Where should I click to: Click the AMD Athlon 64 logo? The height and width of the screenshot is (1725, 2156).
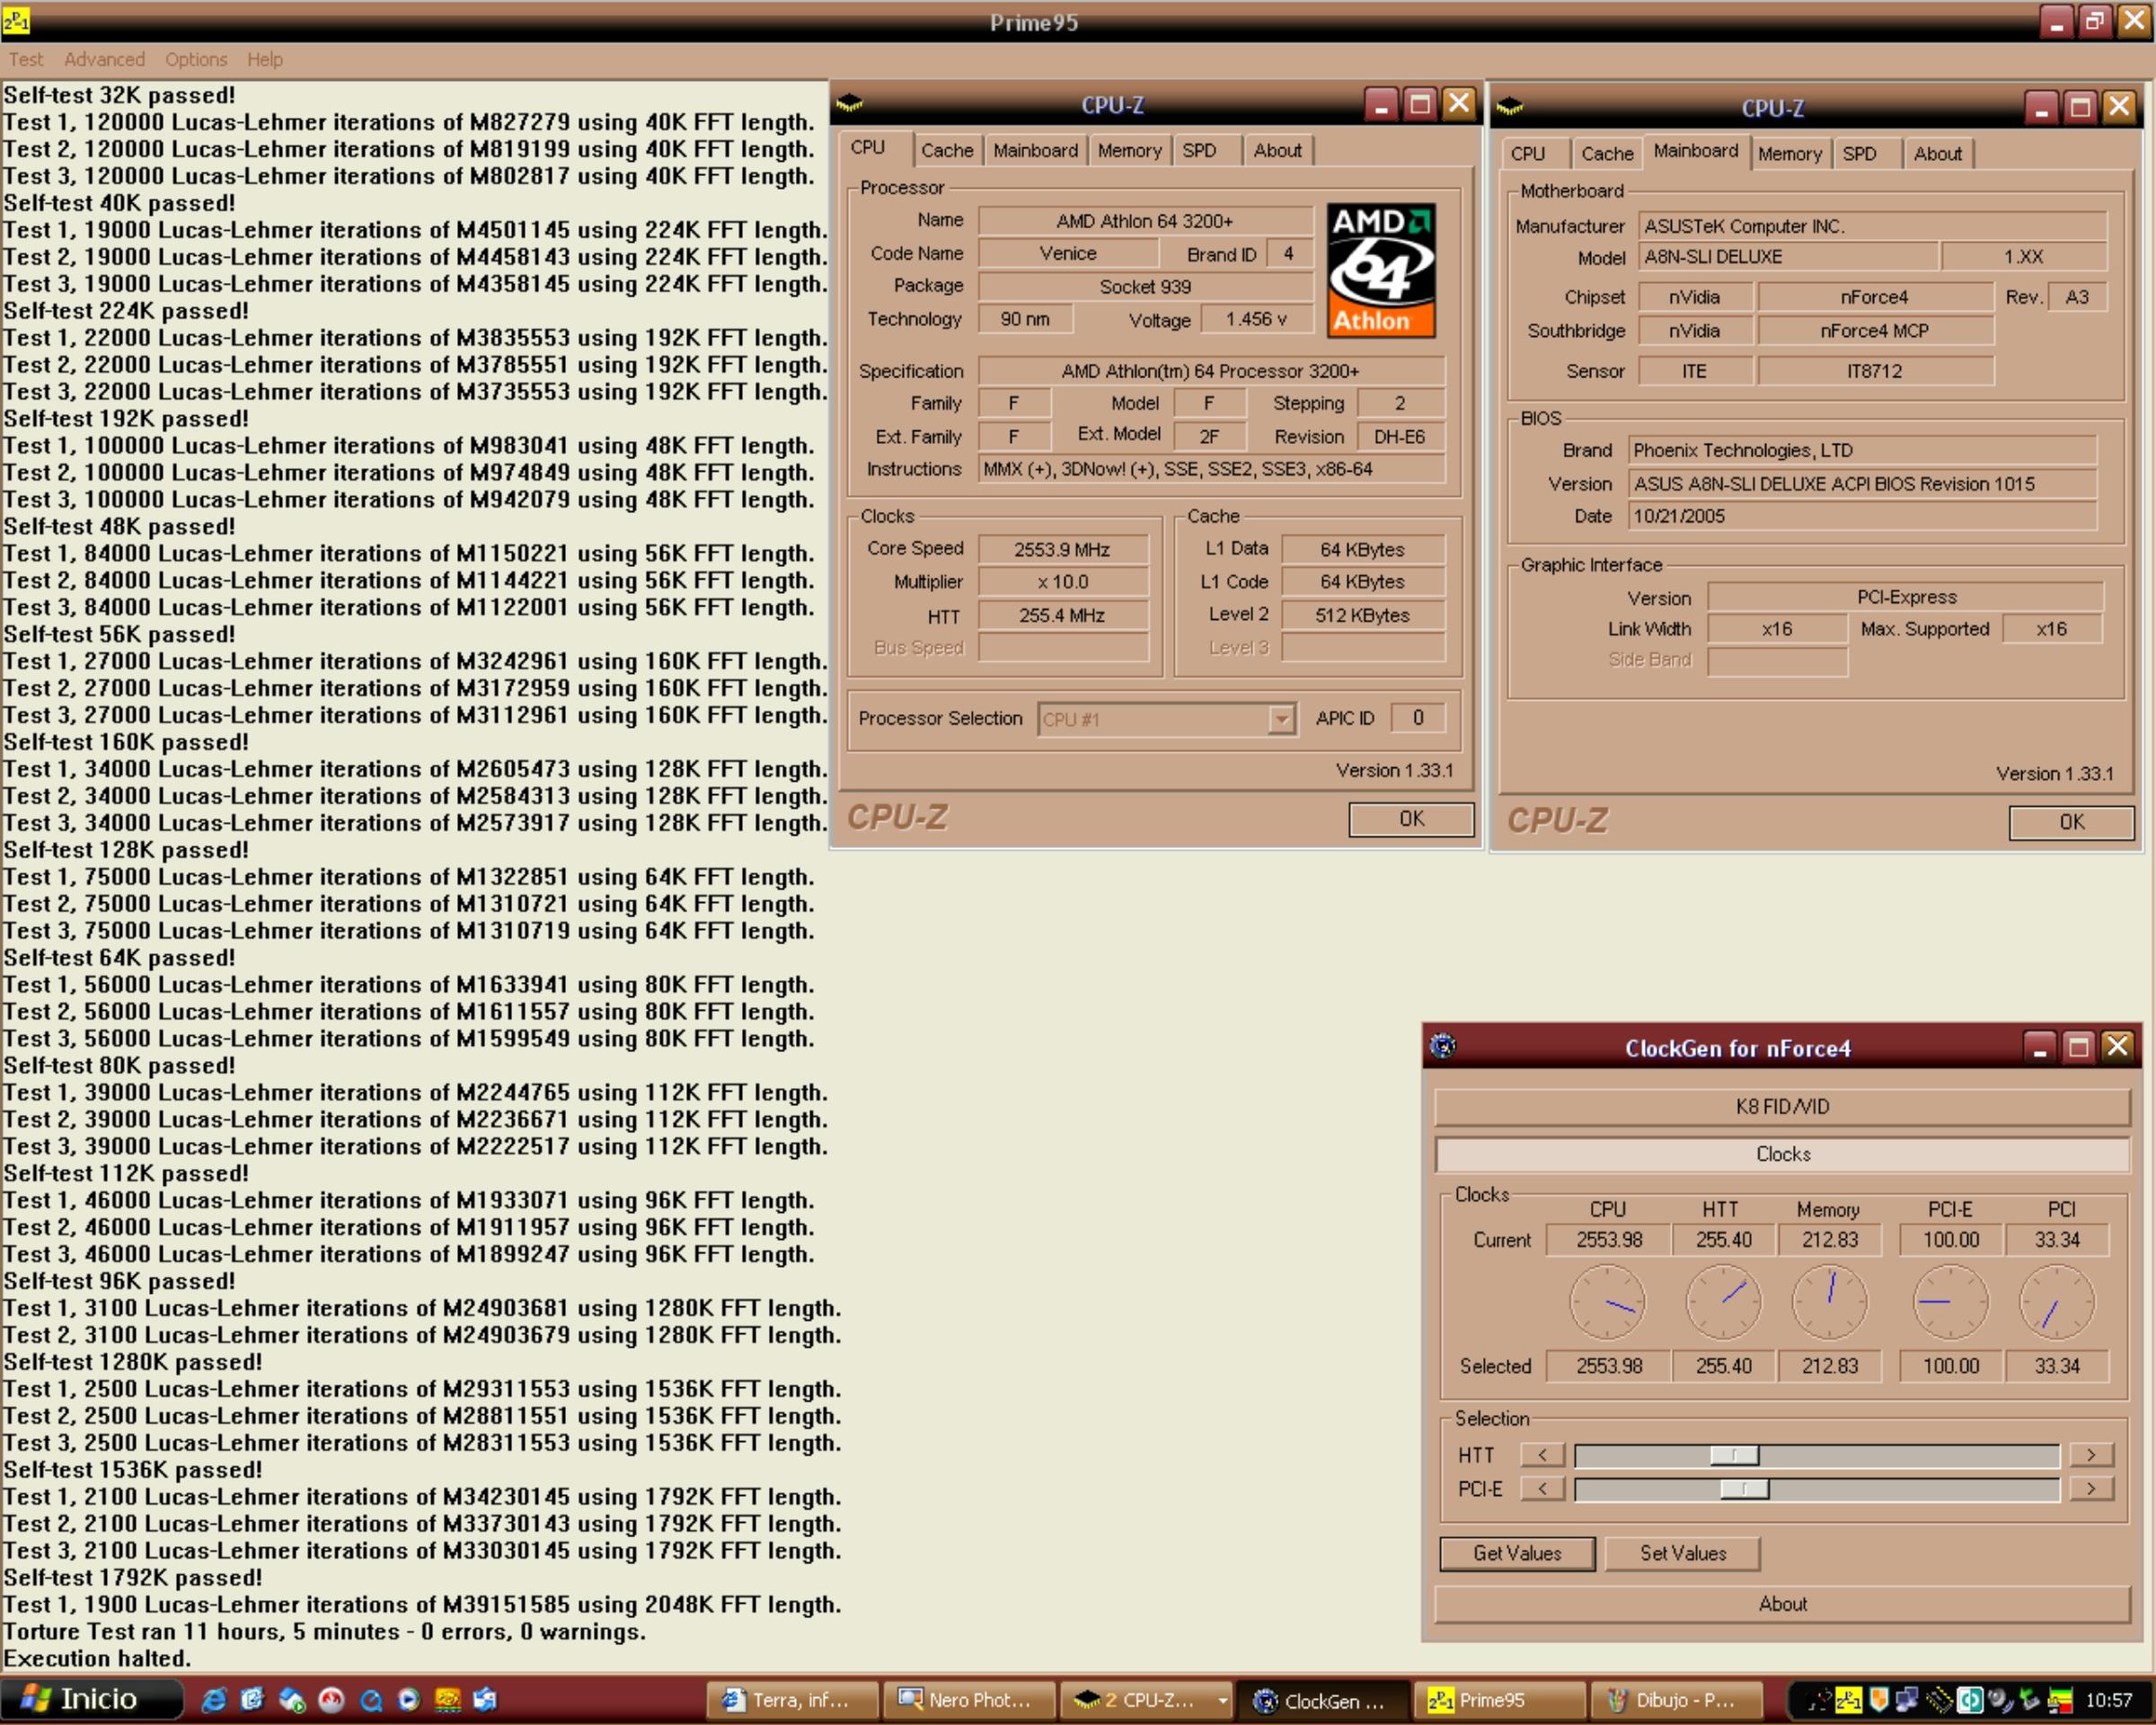[x=1381, y=270]
